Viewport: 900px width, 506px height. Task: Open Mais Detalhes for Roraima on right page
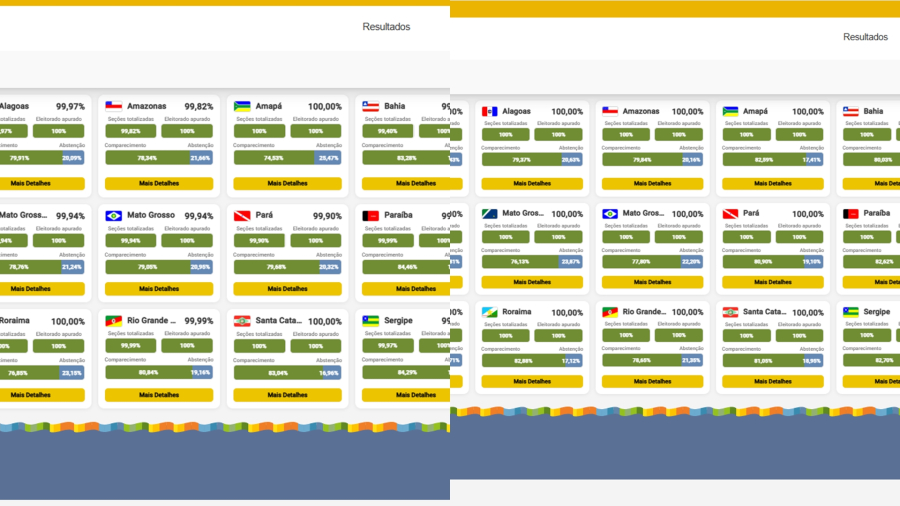[532, 381]
